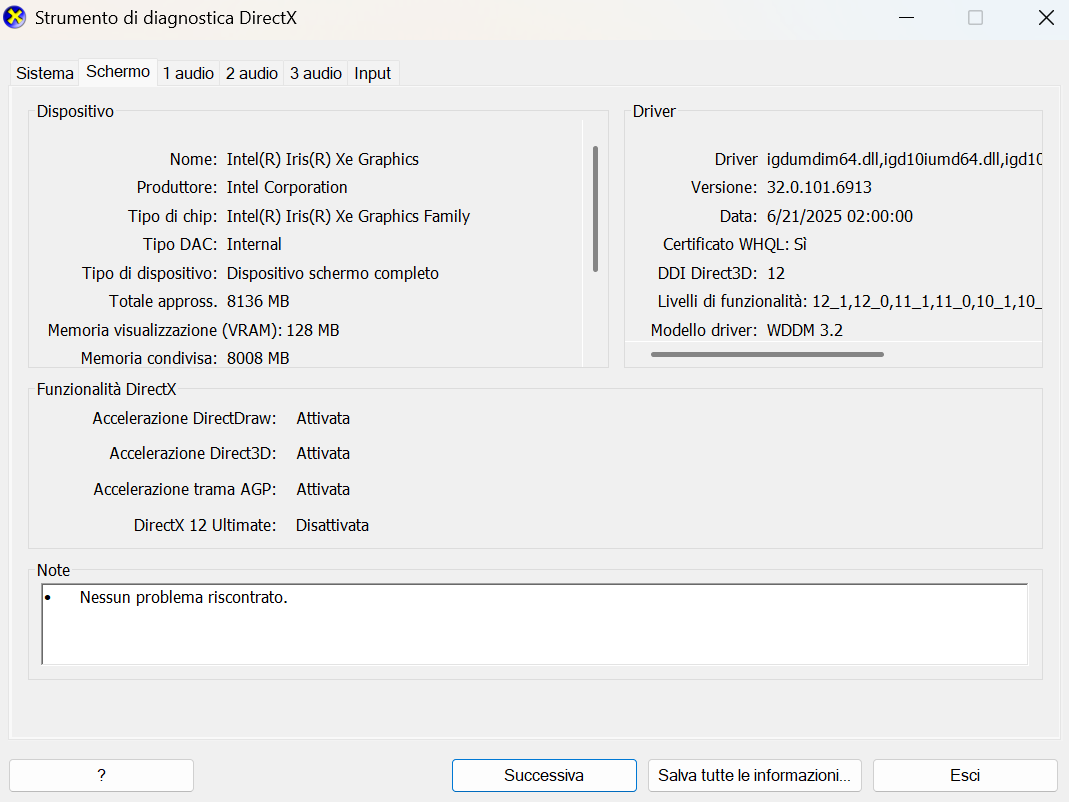This screenshot has width=1069, height=802.
Task: Switch to the Input tab
Action: click(x=372, y=73)
